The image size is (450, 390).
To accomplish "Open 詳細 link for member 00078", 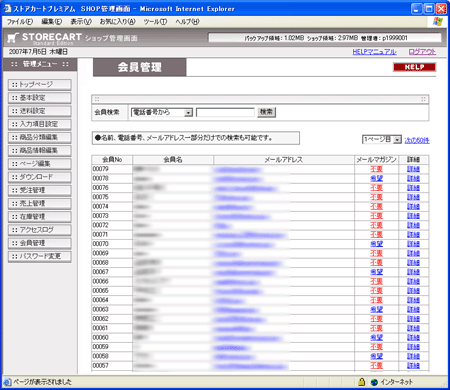I will 413,178.
